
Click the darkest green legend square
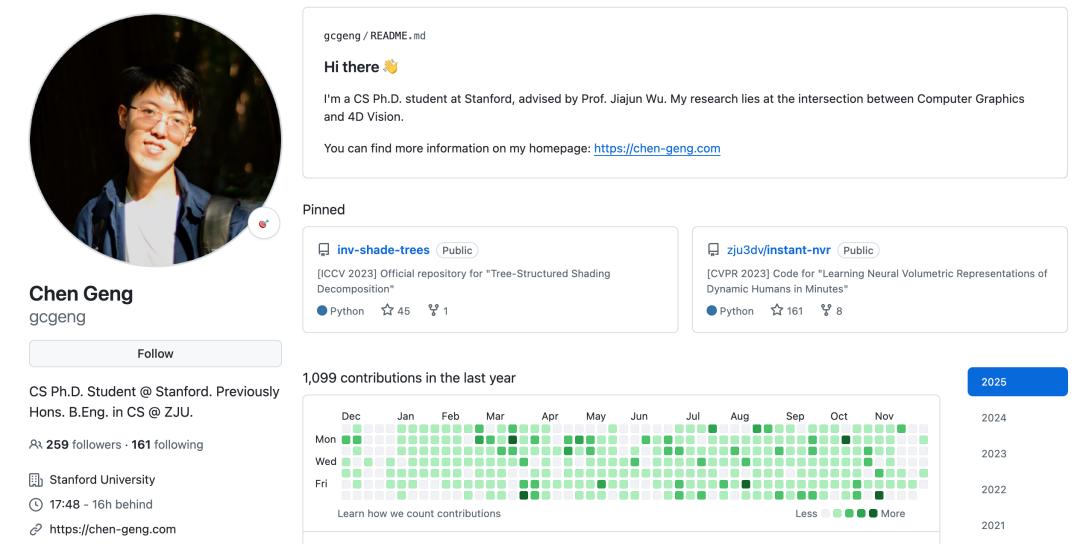click(x=873, y=514)
